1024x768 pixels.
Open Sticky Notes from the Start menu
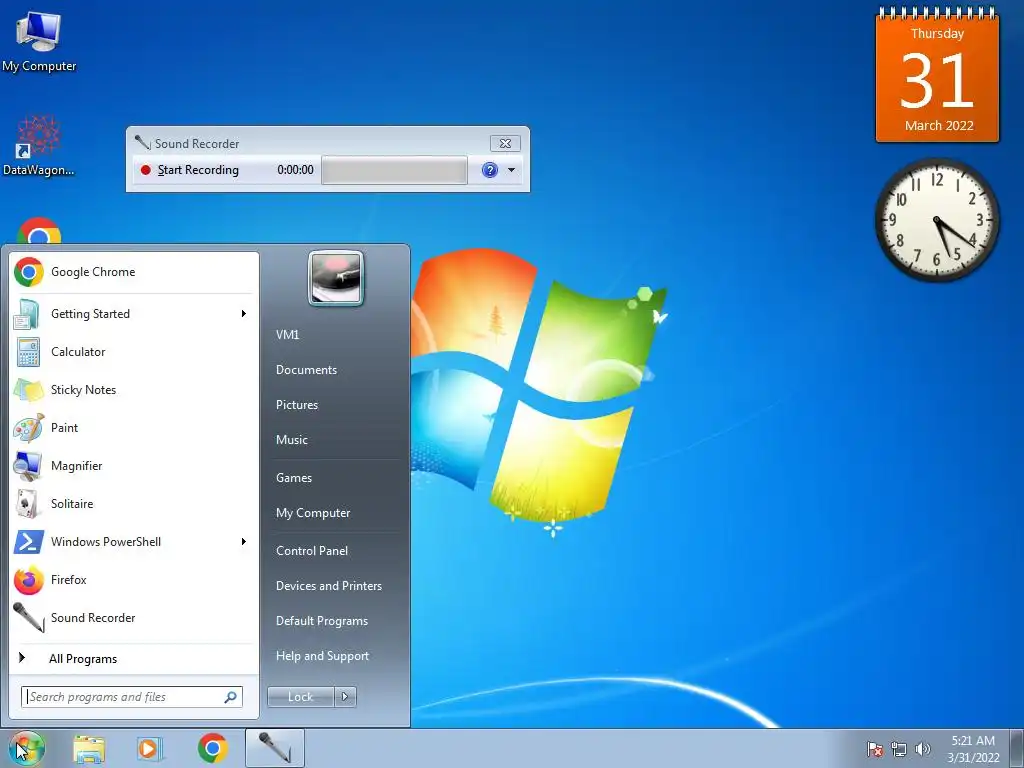[134, 390]
